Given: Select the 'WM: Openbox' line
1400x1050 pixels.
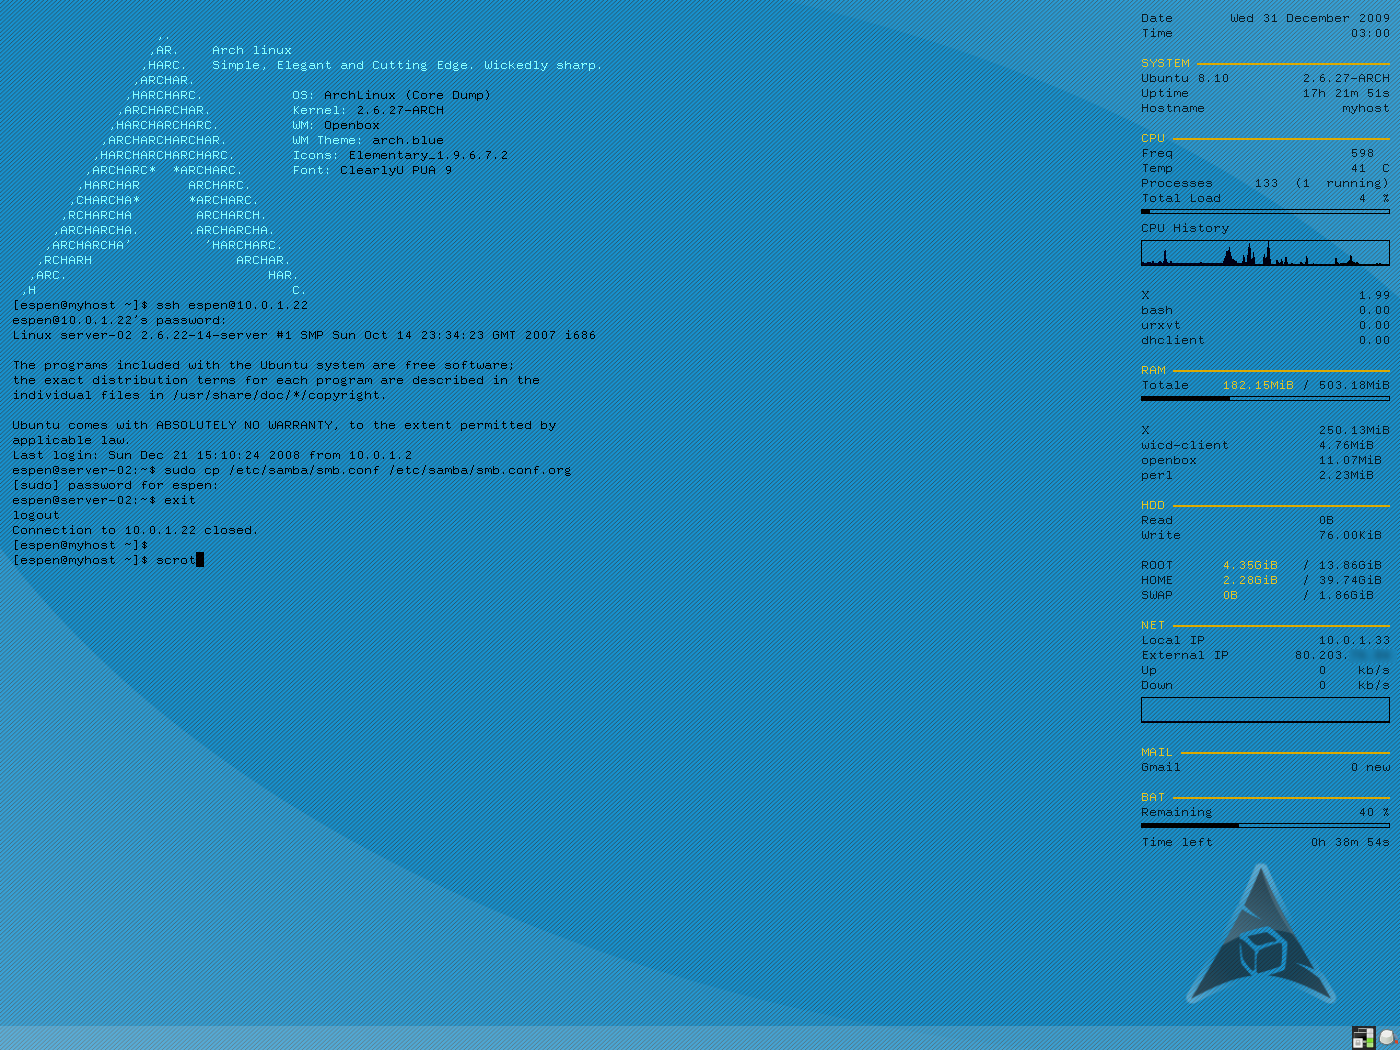Looking at the screenshot, I should click(x=336, y=125).
